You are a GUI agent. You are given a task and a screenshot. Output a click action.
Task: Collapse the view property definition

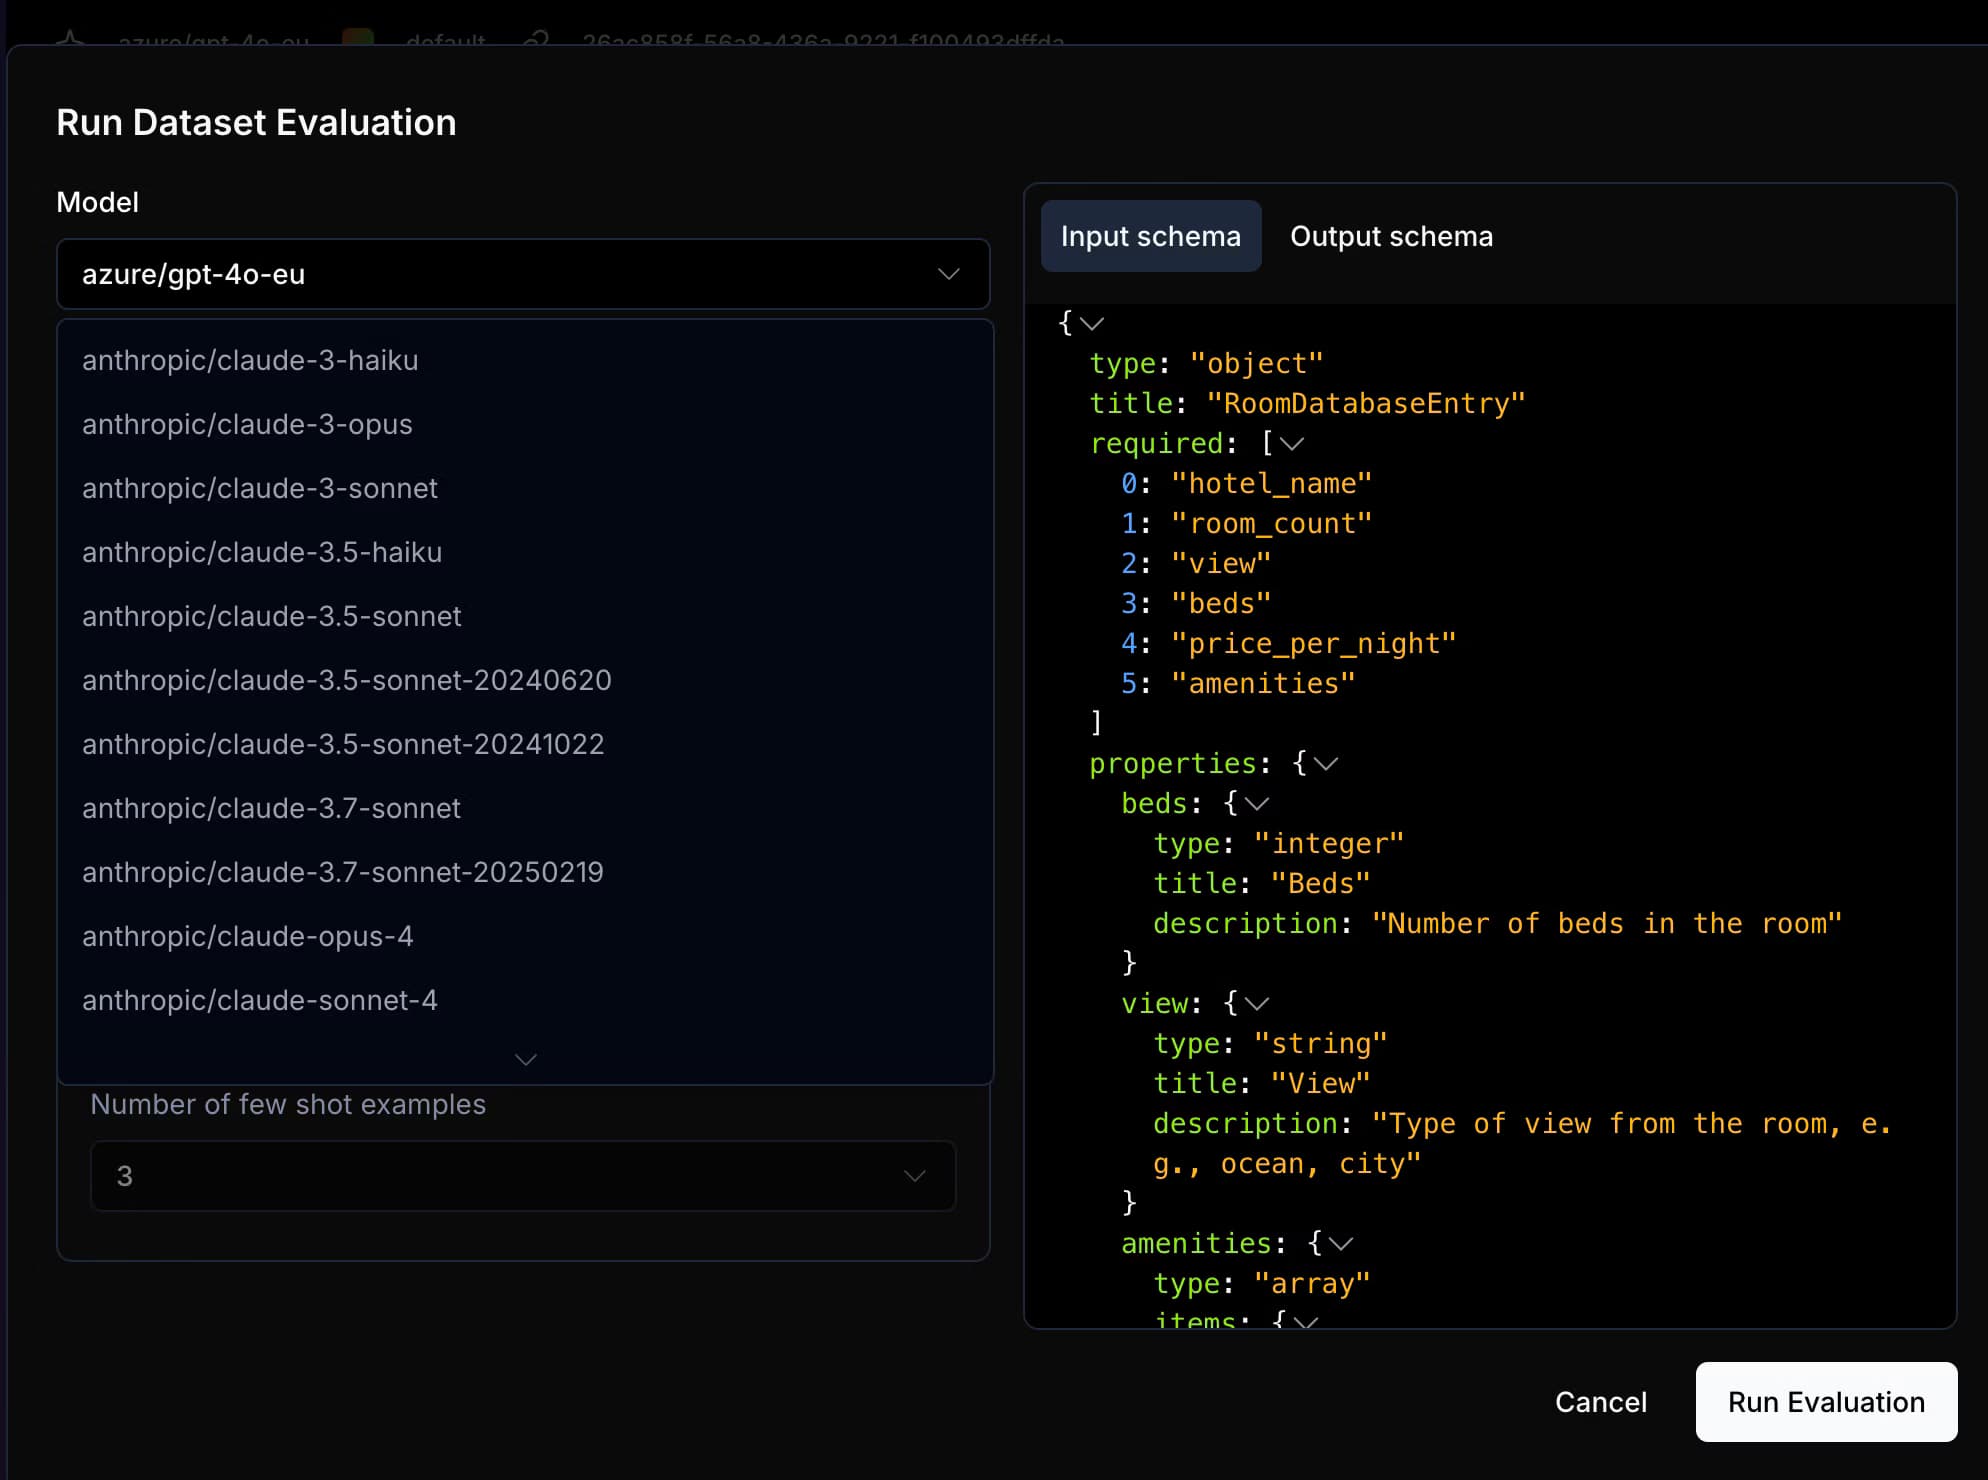pos(1259,1003)
